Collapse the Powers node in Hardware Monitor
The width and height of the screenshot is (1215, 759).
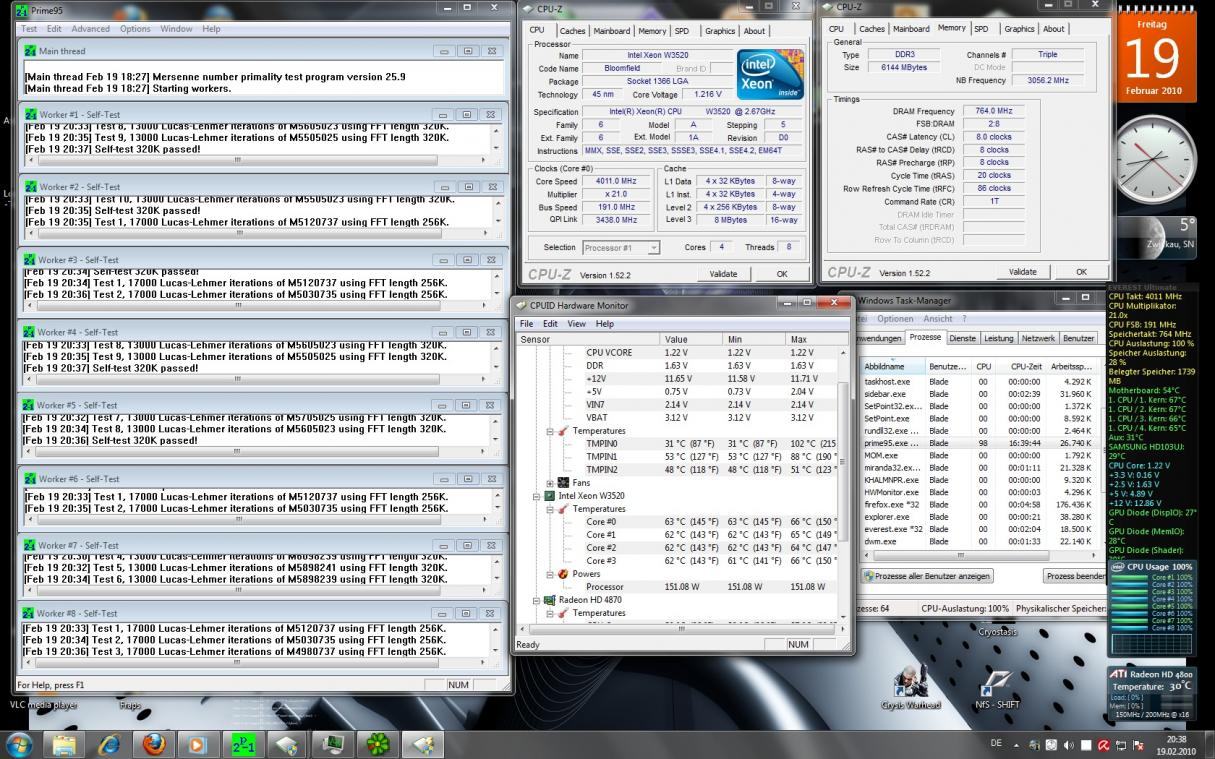550,574
